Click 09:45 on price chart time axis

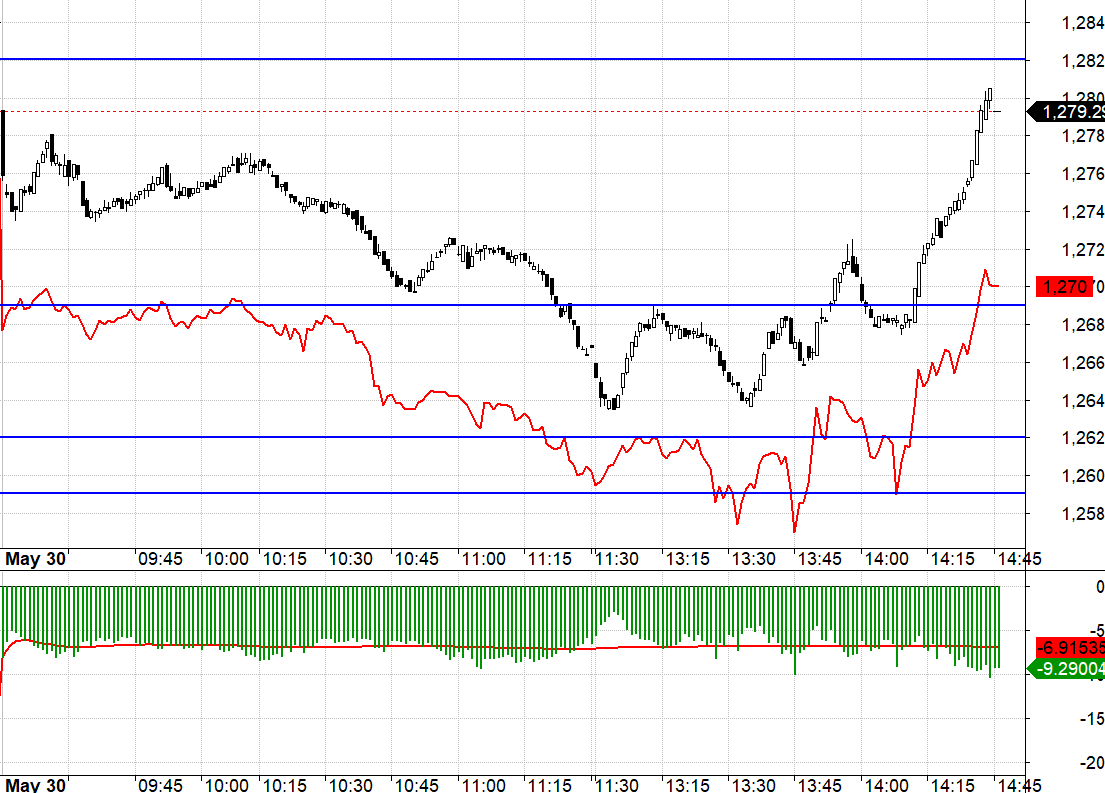[160, 559]
